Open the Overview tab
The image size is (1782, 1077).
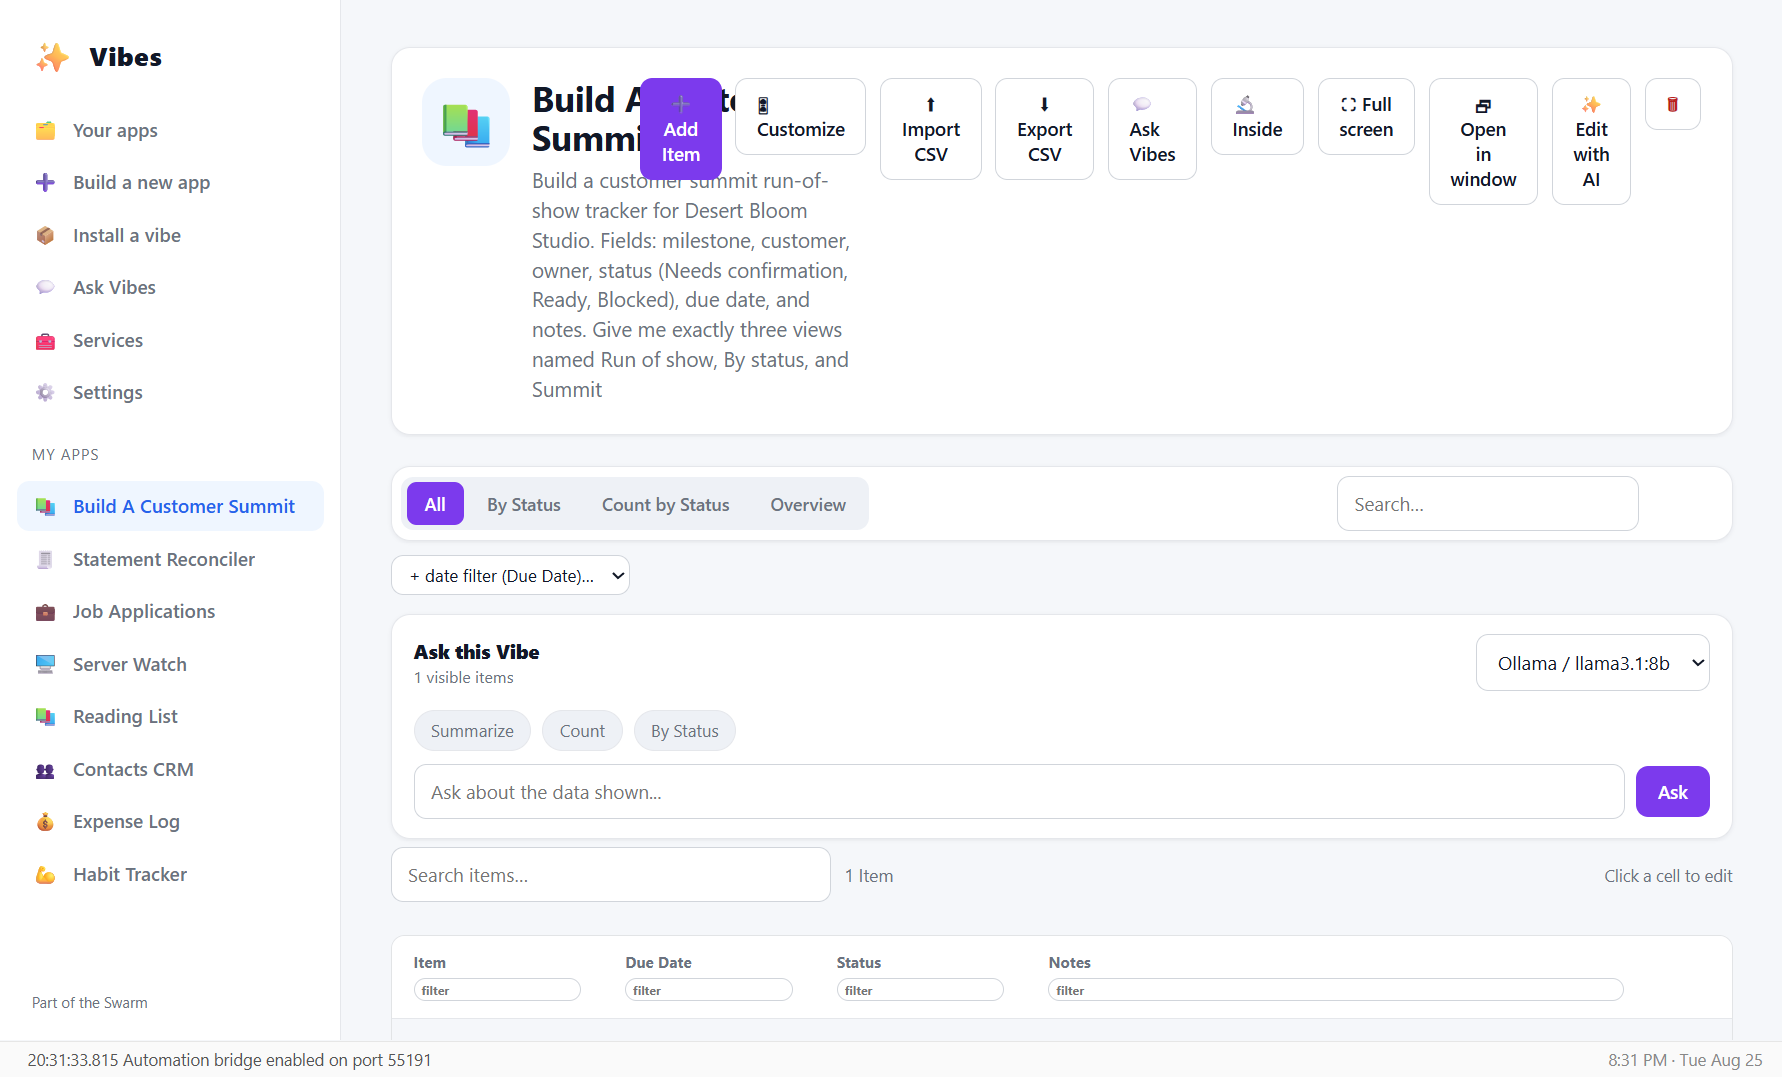pyautogui.click(x=808, y=505)
